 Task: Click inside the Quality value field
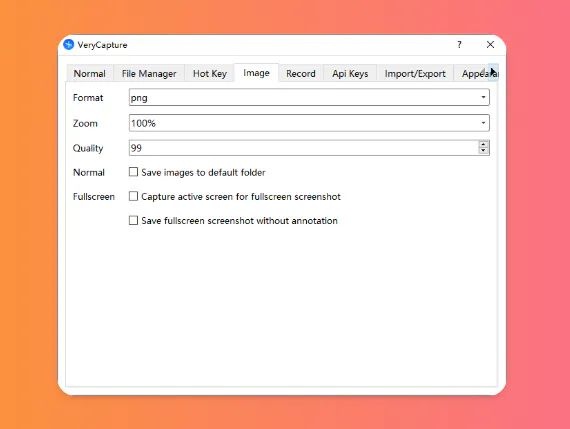304,148
